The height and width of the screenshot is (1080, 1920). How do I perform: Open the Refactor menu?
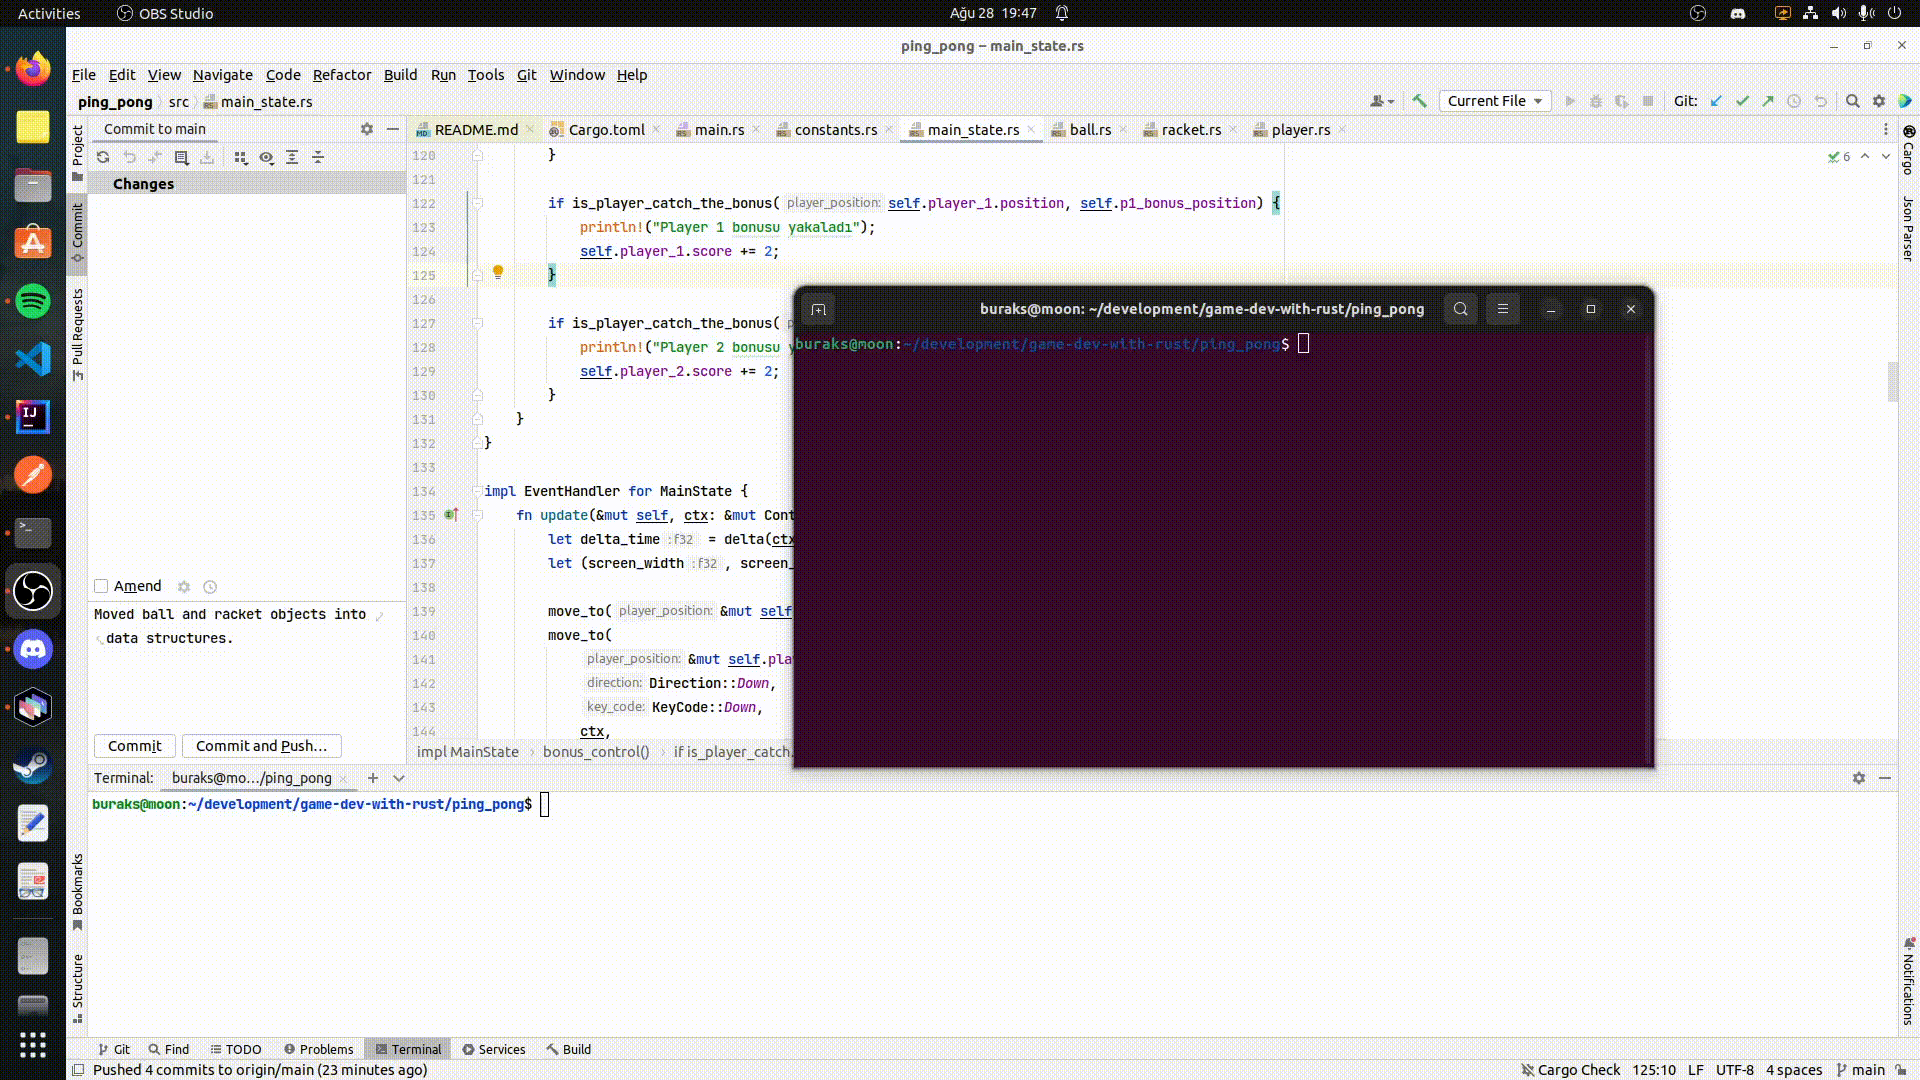341,75
